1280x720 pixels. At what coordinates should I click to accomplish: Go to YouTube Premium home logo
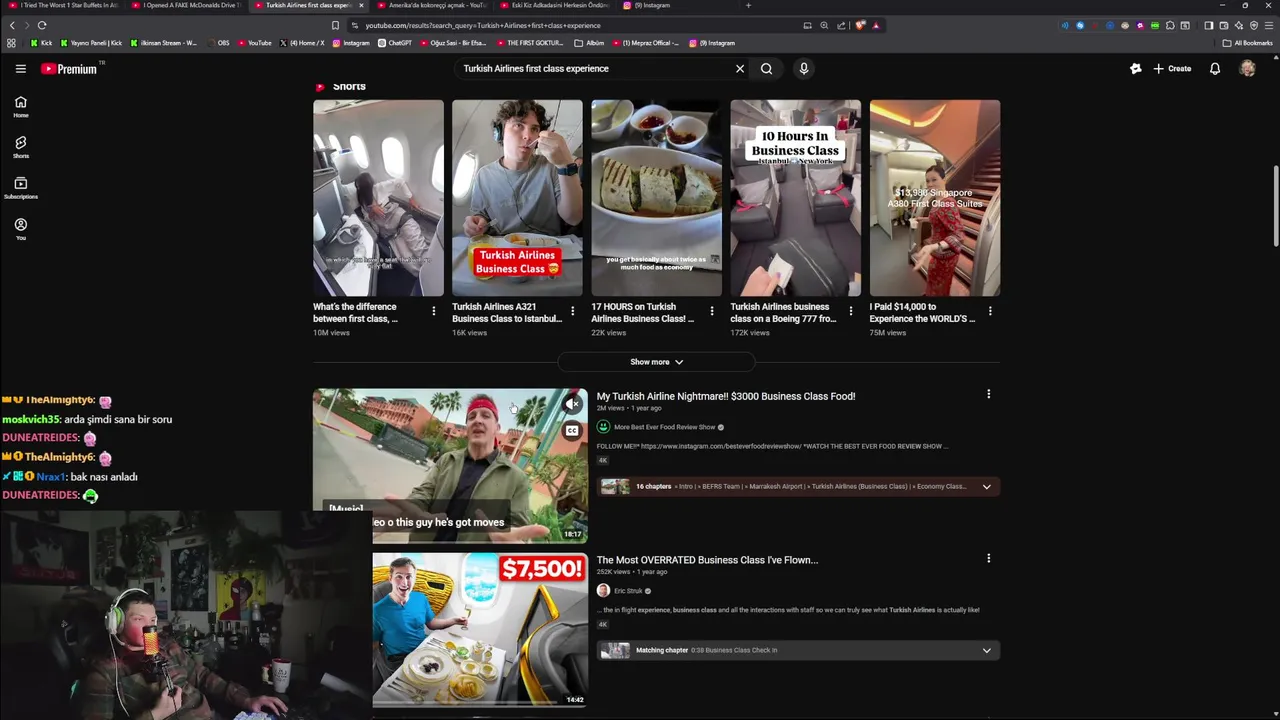tap(69, 69)
